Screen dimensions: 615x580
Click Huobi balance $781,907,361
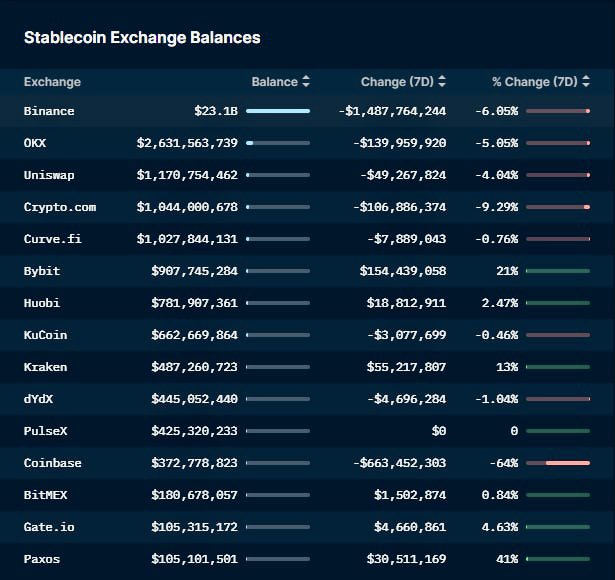click(x=195, y=303)
